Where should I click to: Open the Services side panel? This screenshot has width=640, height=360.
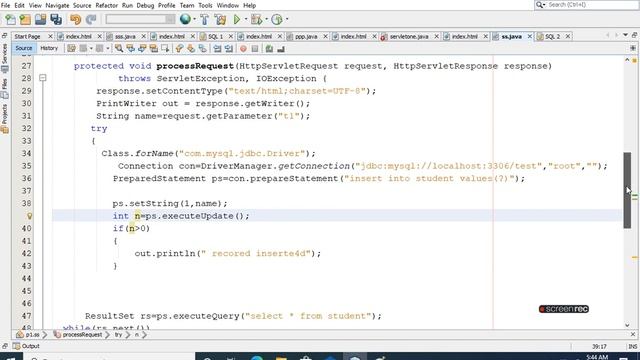(4, 58)
